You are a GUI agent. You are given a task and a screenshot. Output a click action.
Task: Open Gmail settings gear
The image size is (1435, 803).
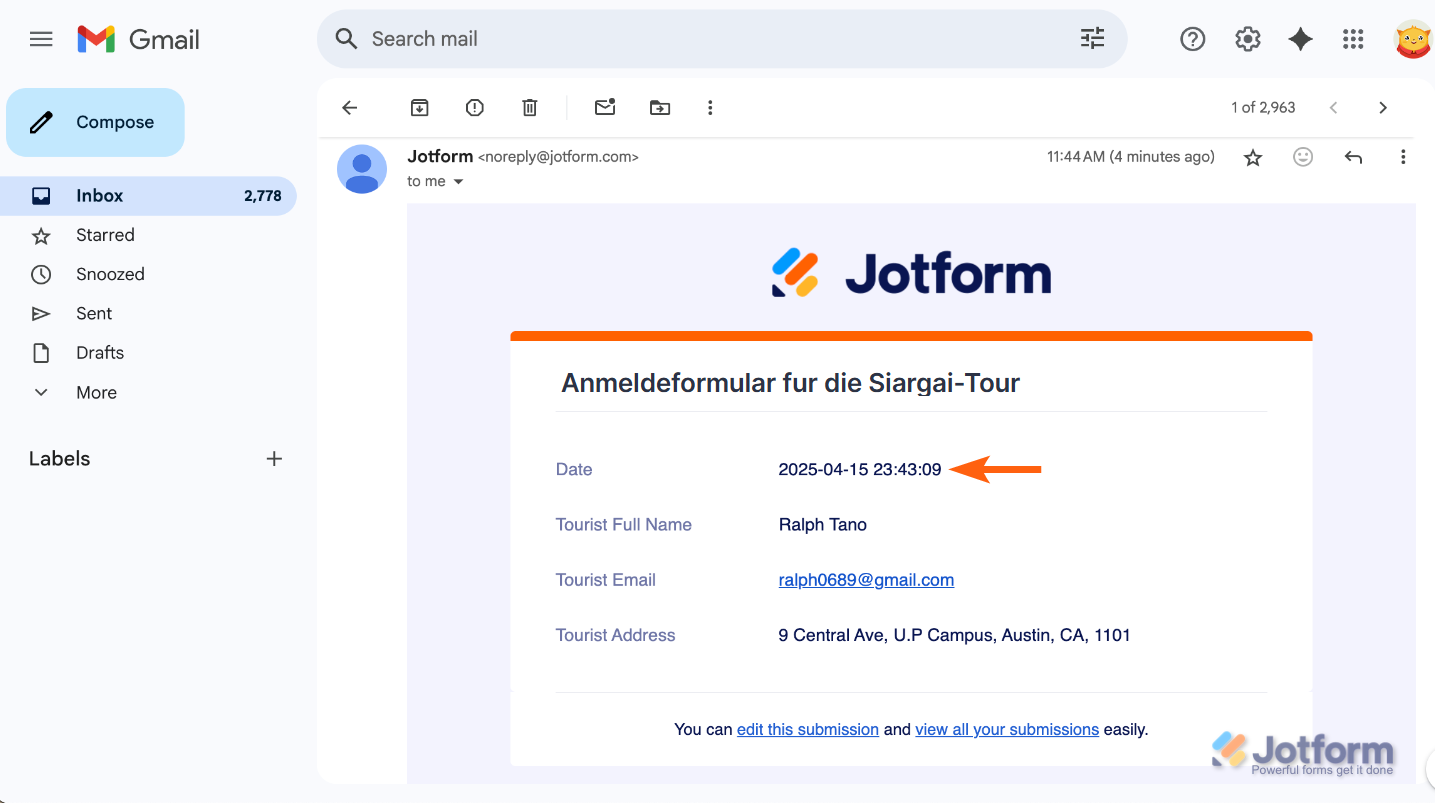point(1247,39)
